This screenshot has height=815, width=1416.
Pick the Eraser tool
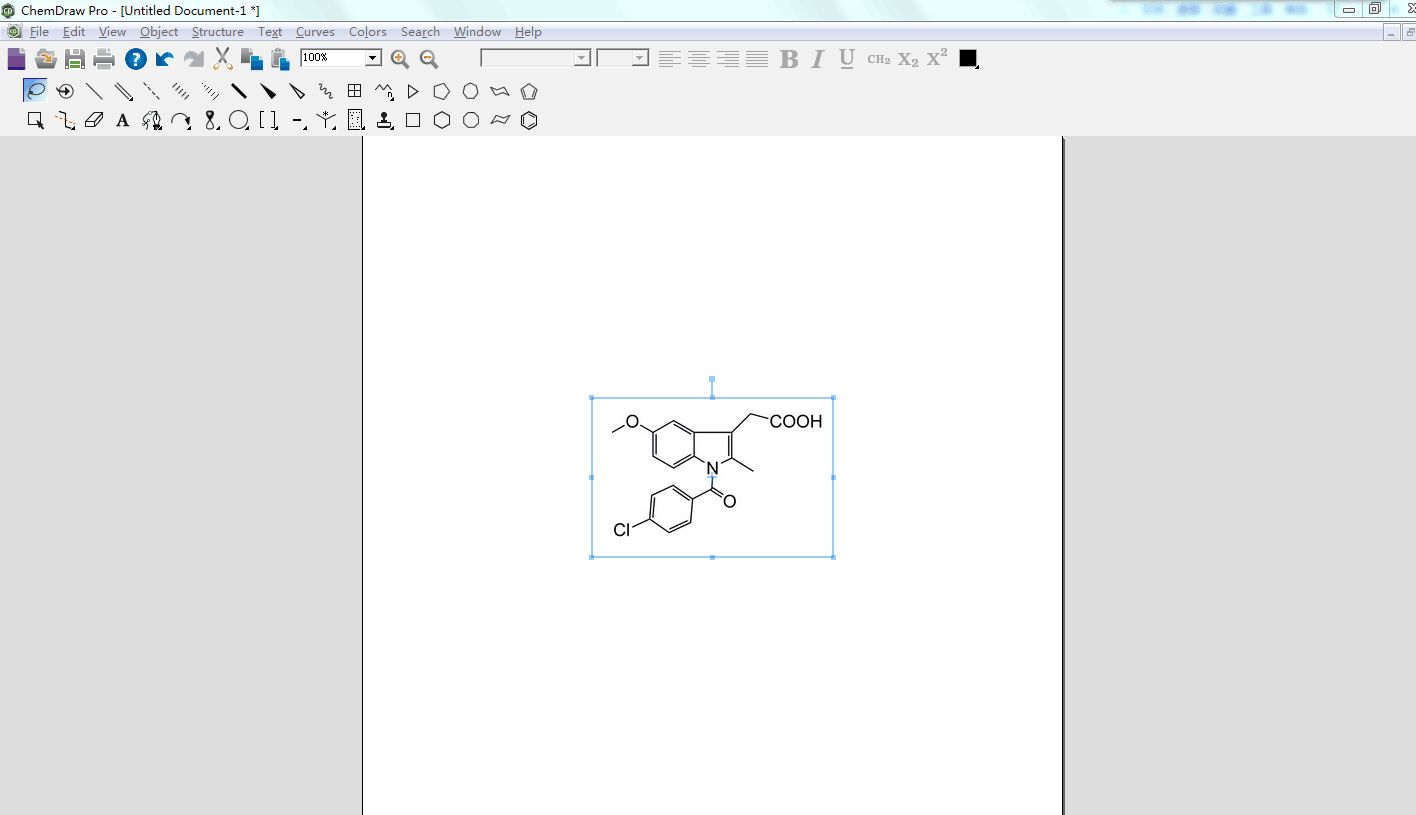click(x=94, y=120)
